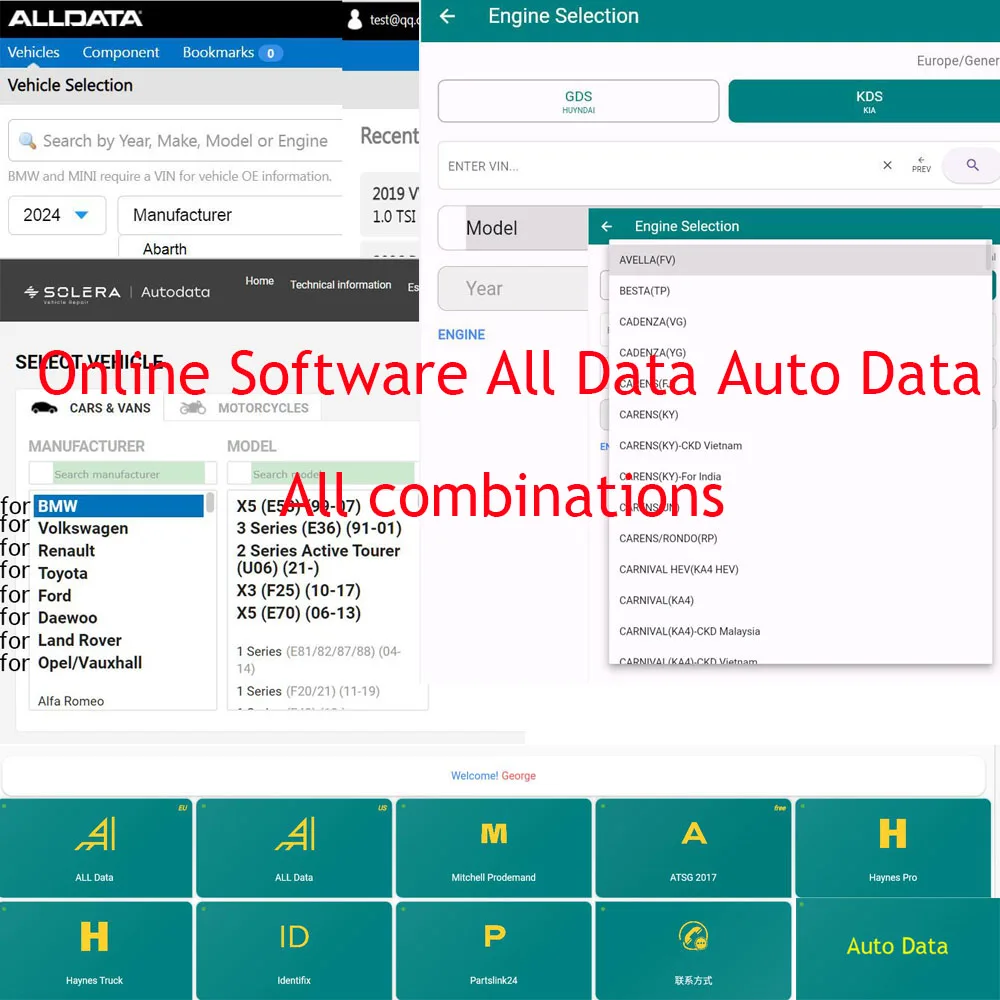Clear the VIN field with X icon
This screenshot has height=1000, width=1000.
887,165
